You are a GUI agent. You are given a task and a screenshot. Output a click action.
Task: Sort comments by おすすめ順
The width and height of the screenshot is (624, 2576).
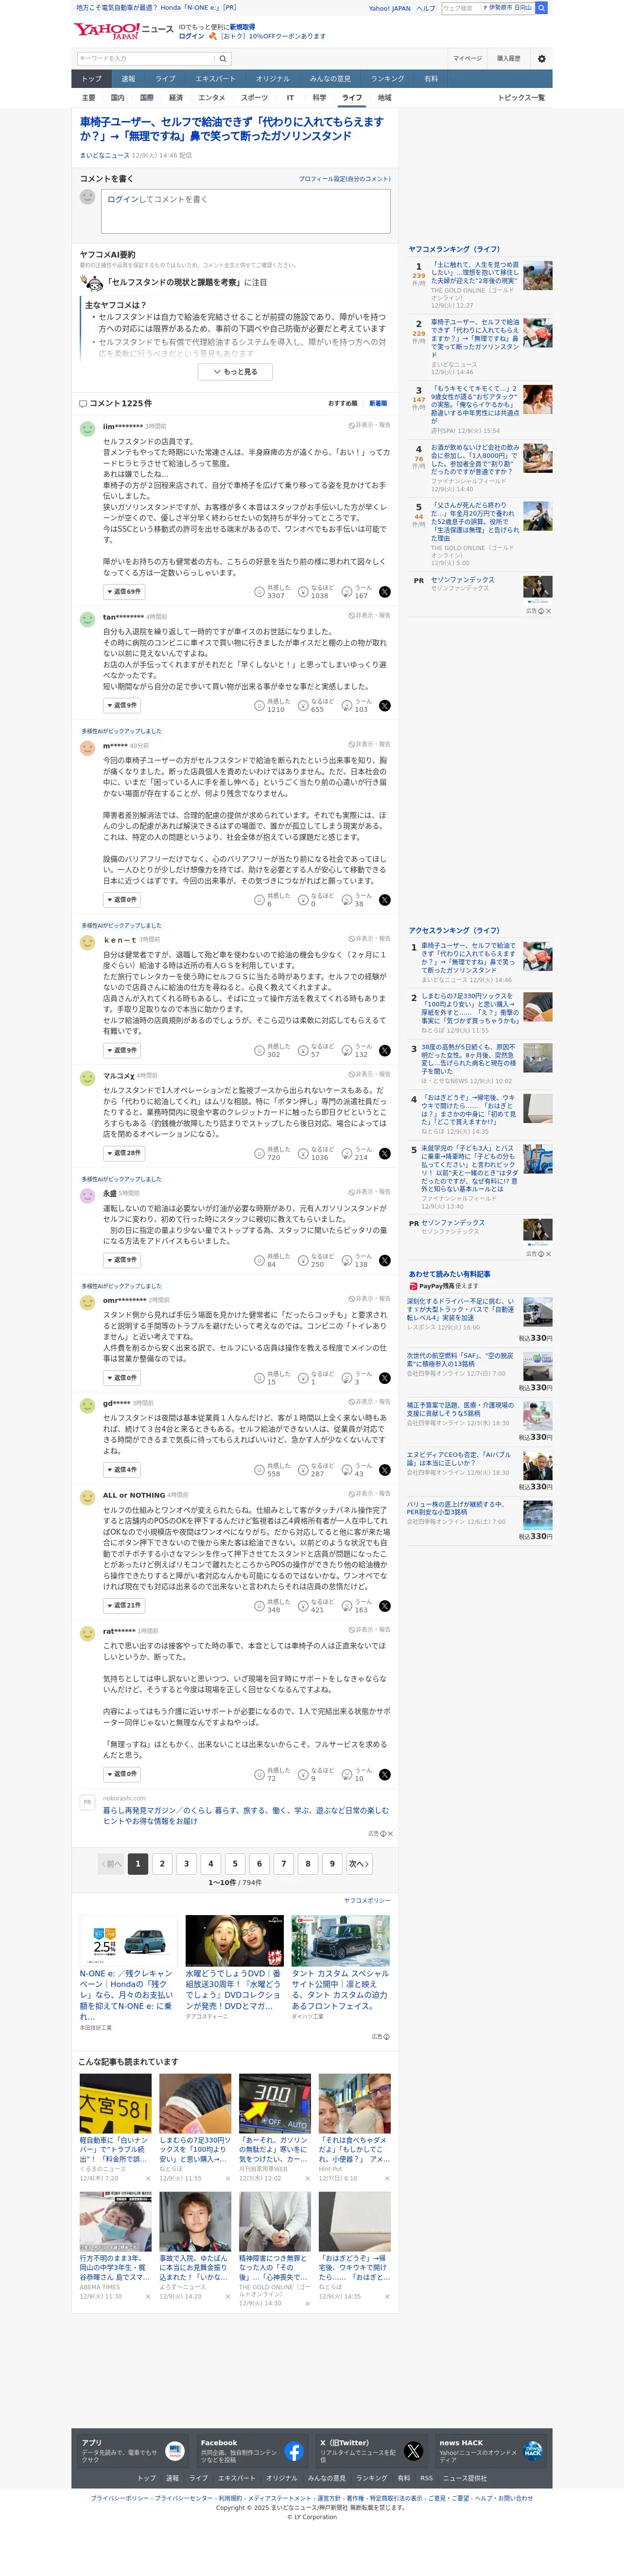click(342, 404)
